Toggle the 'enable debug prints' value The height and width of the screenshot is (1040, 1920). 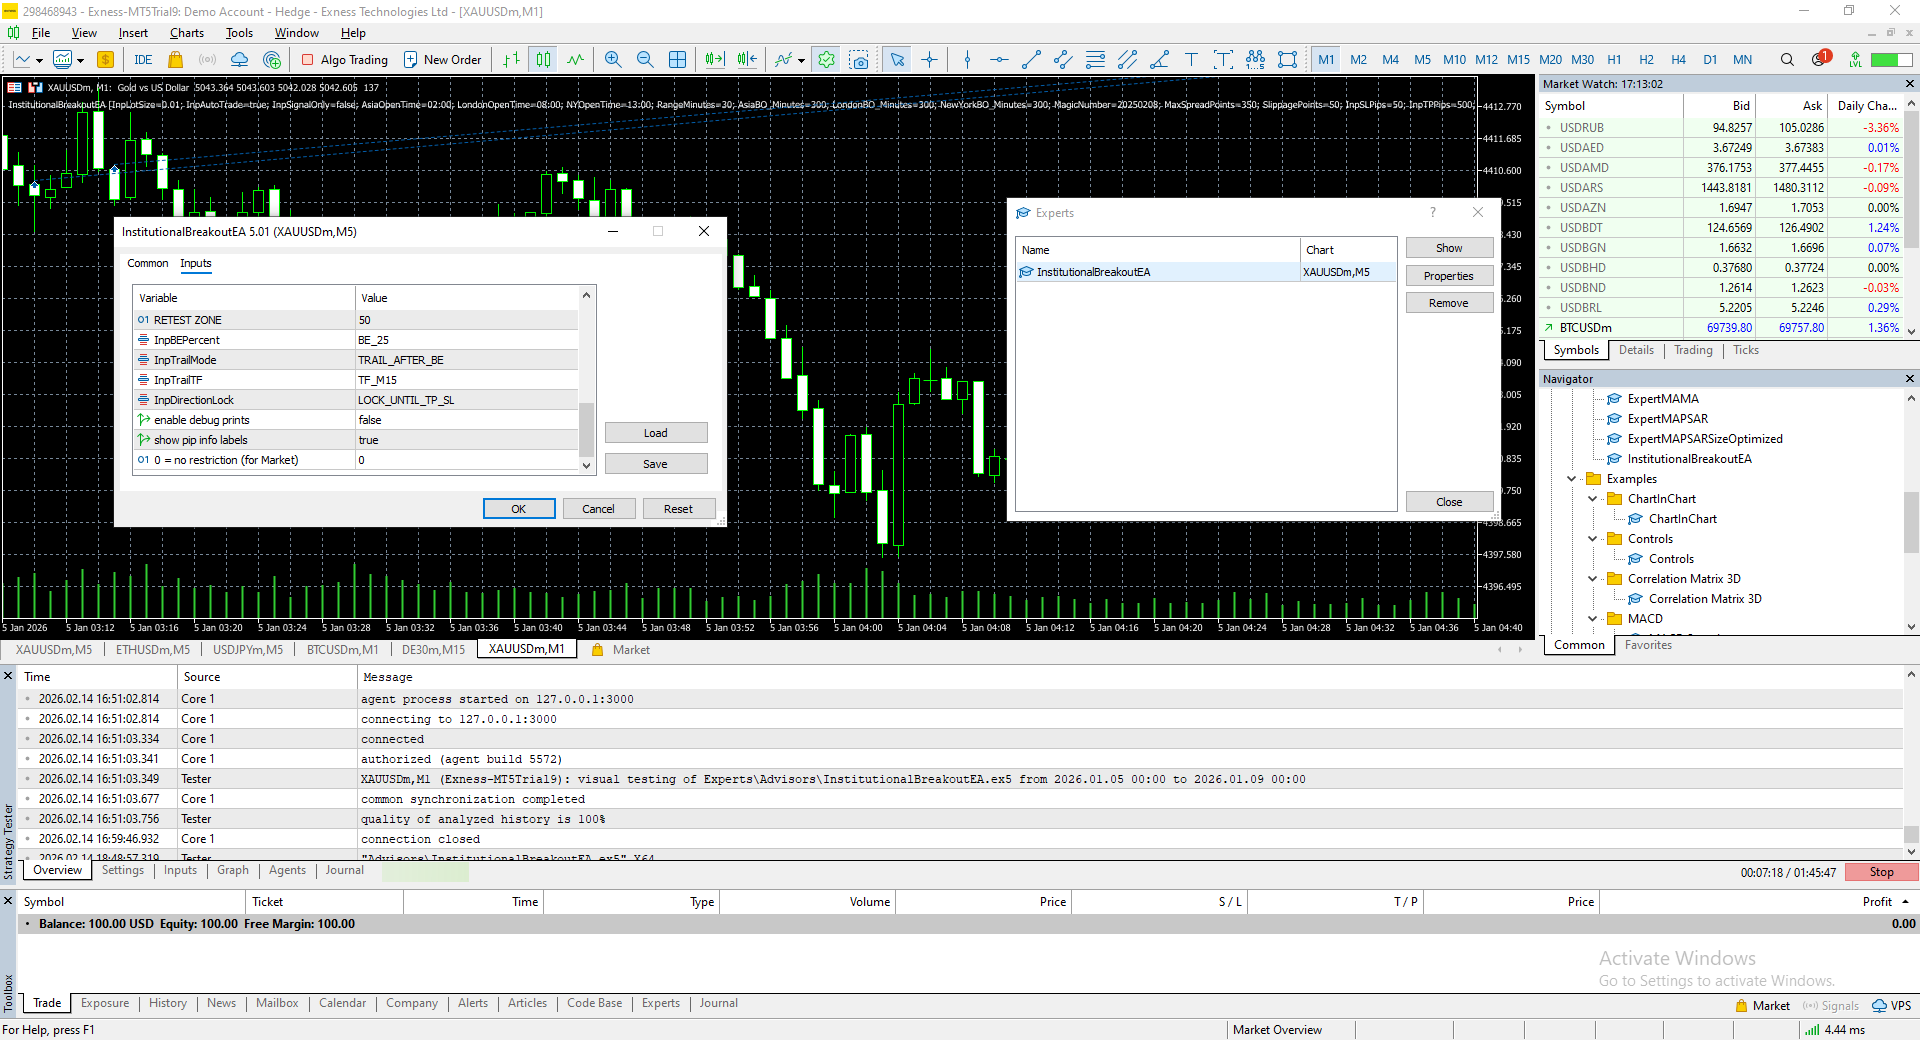point(466,420)
